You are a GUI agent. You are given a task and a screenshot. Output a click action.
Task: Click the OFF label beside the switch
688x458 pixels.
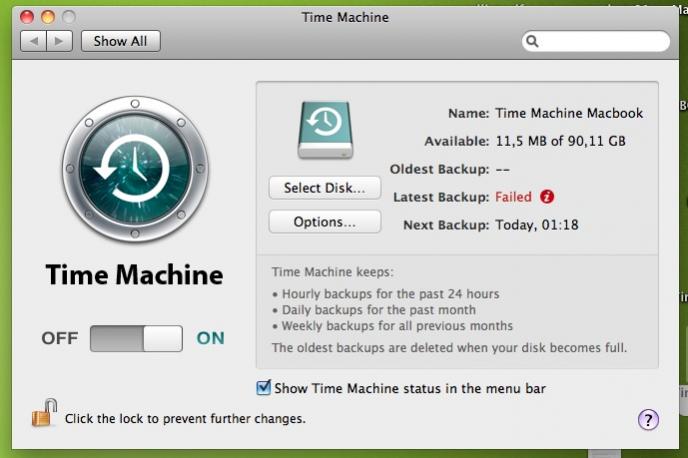[60, 338]
